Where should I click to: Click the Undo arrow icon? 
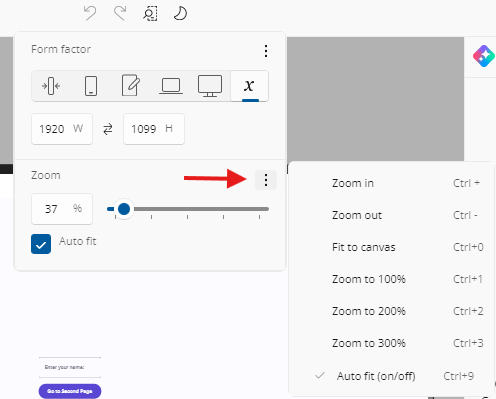(90, 14)
